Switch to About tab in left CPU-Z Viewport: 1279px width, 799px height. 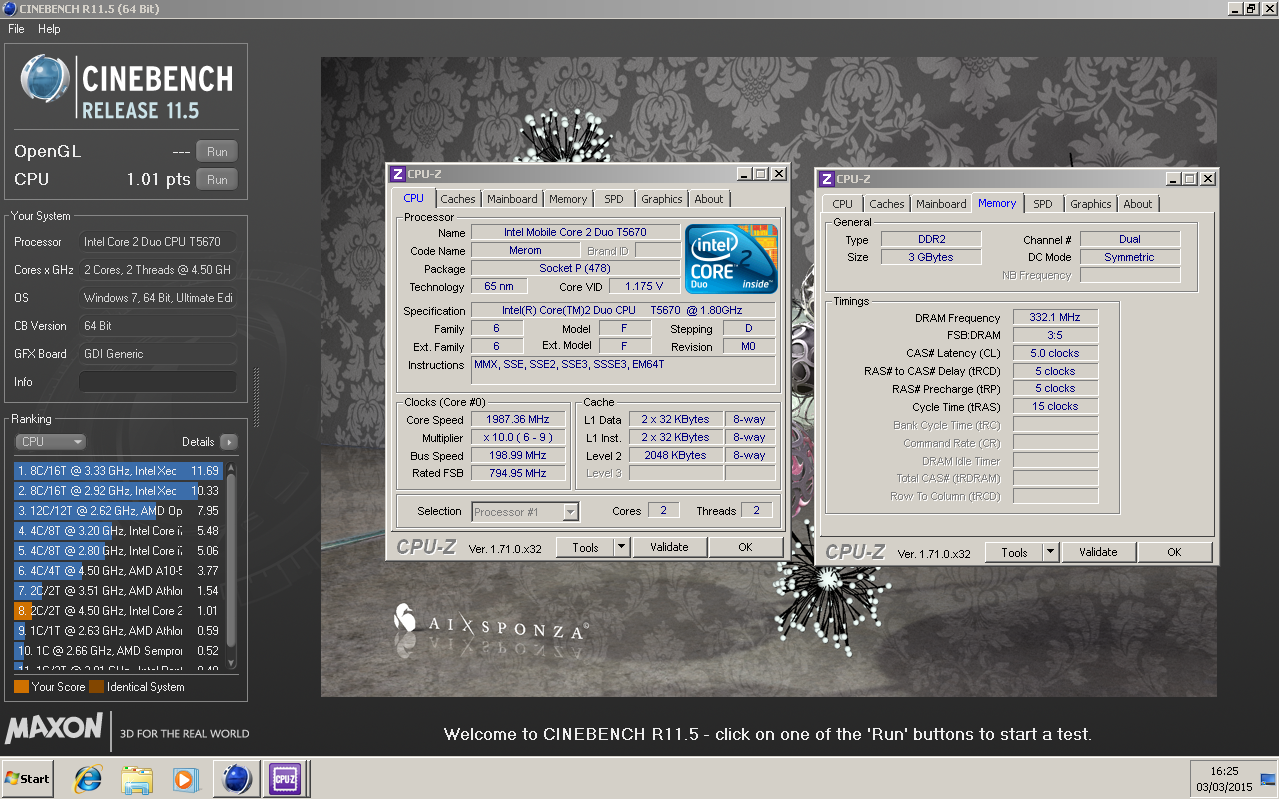tap(709, 199)
